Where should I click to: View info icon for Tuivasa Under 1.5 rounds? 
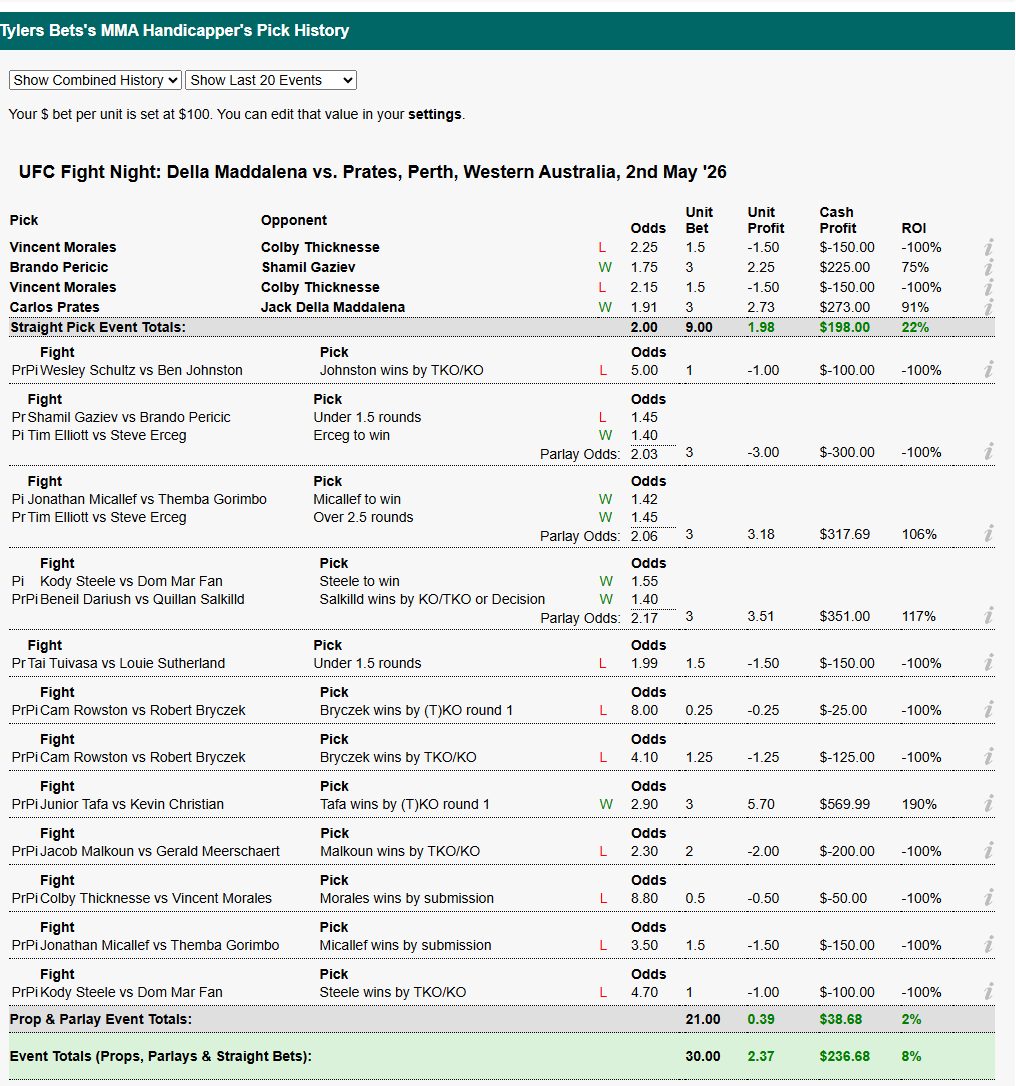(989, 663)
